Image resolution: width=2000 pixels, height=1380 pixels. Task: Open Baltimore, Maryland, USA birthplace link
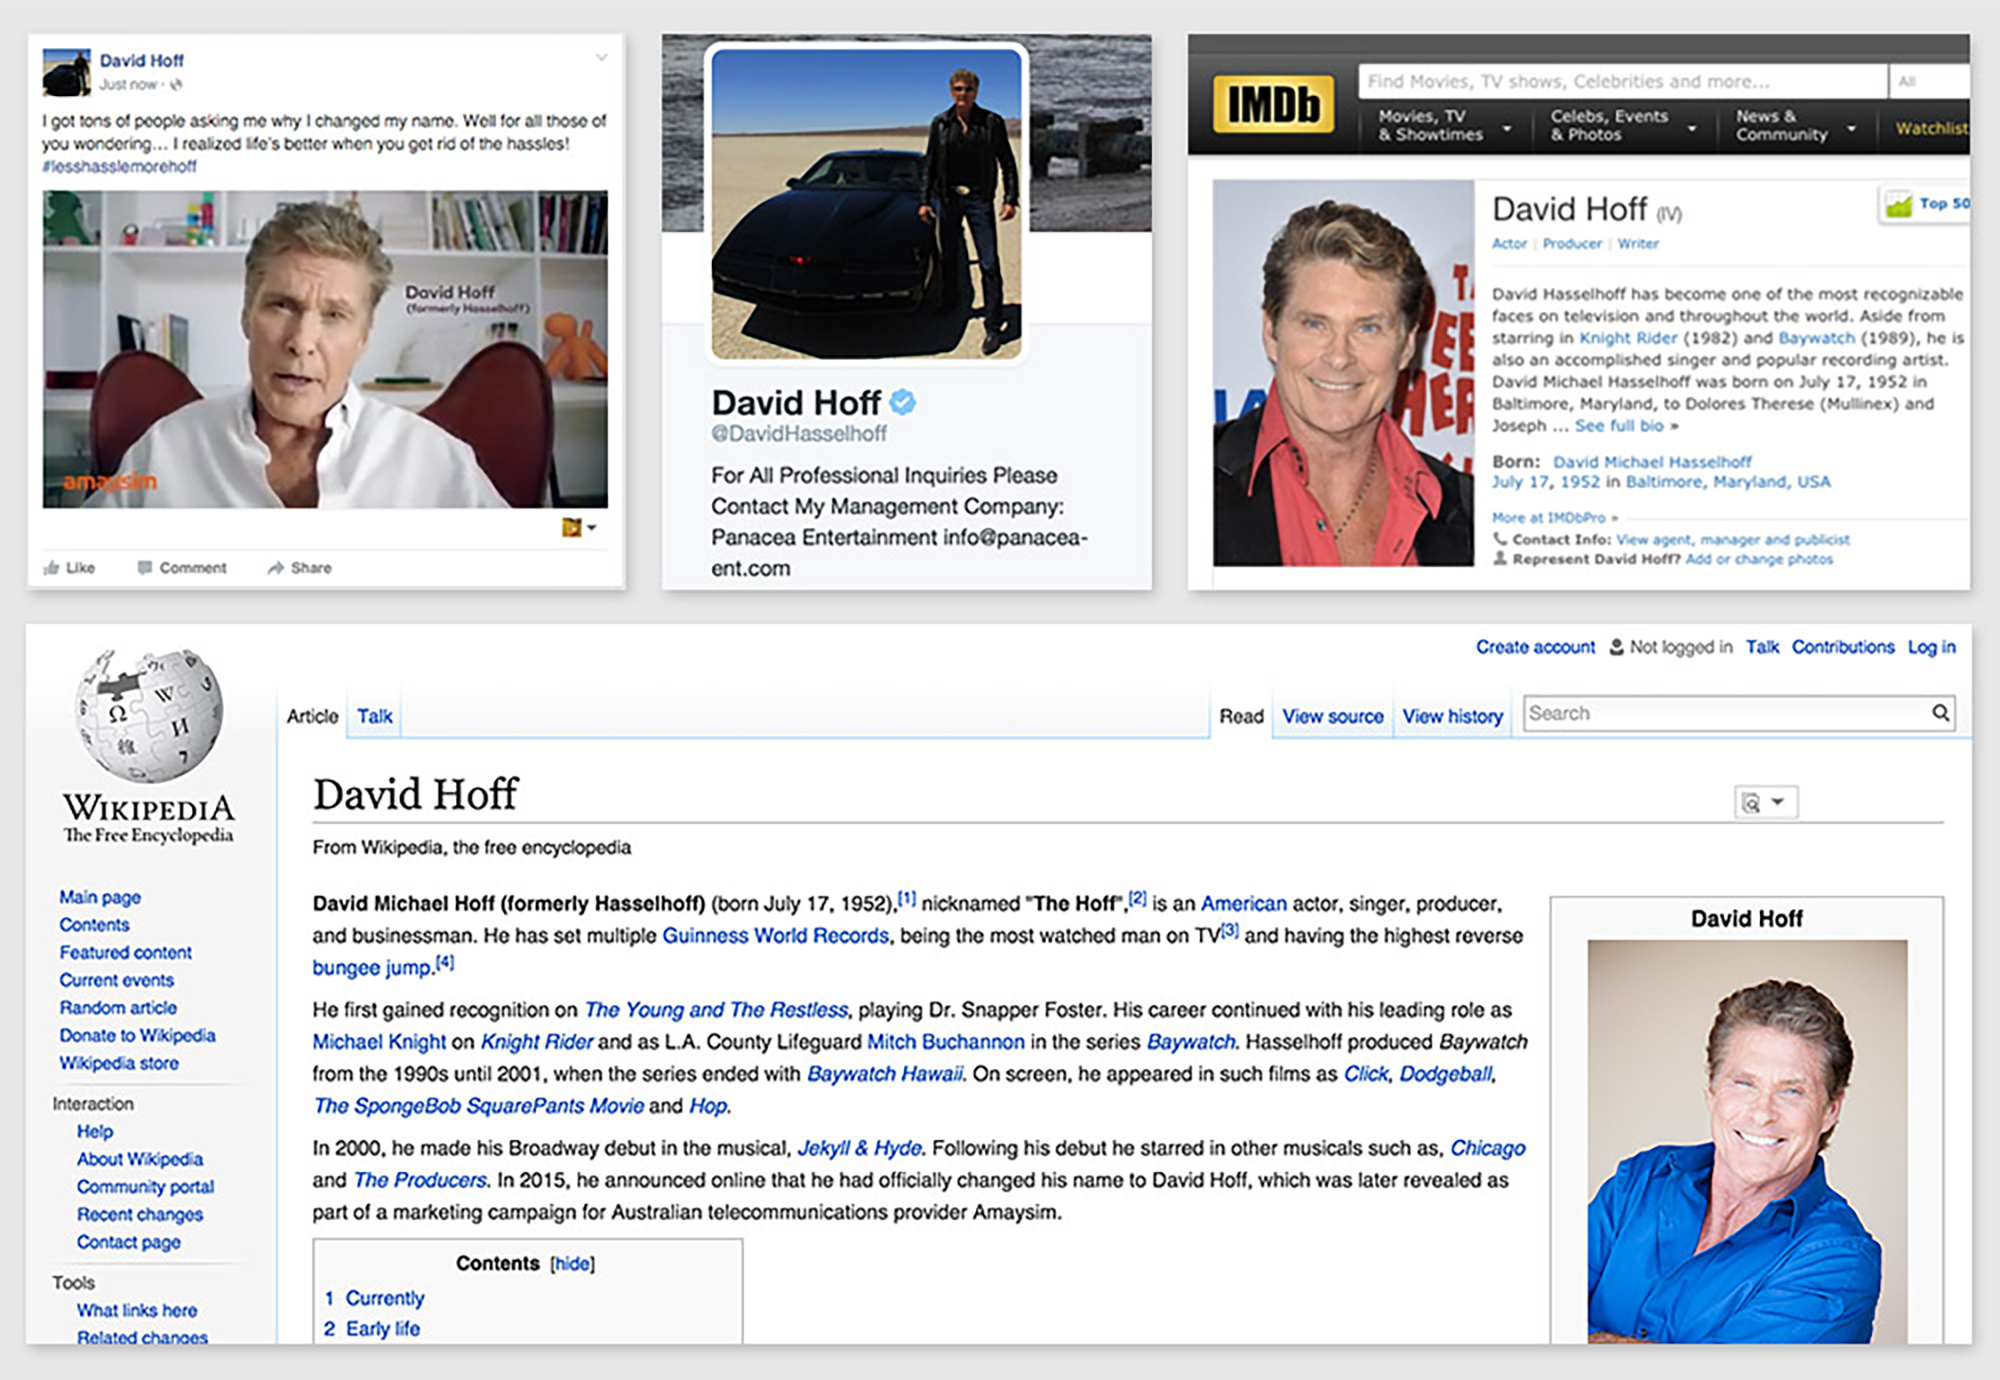pos(1728,482)
